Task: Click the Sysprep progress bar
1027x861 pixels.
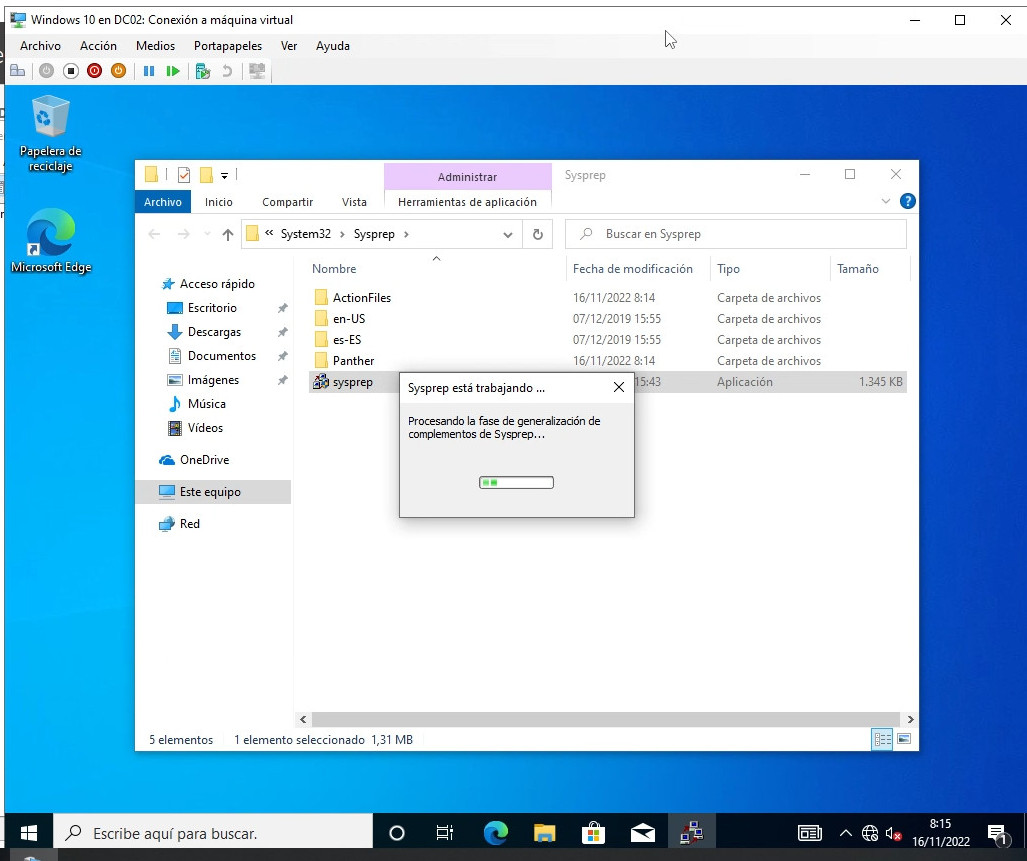Action: tap(516, 483)
